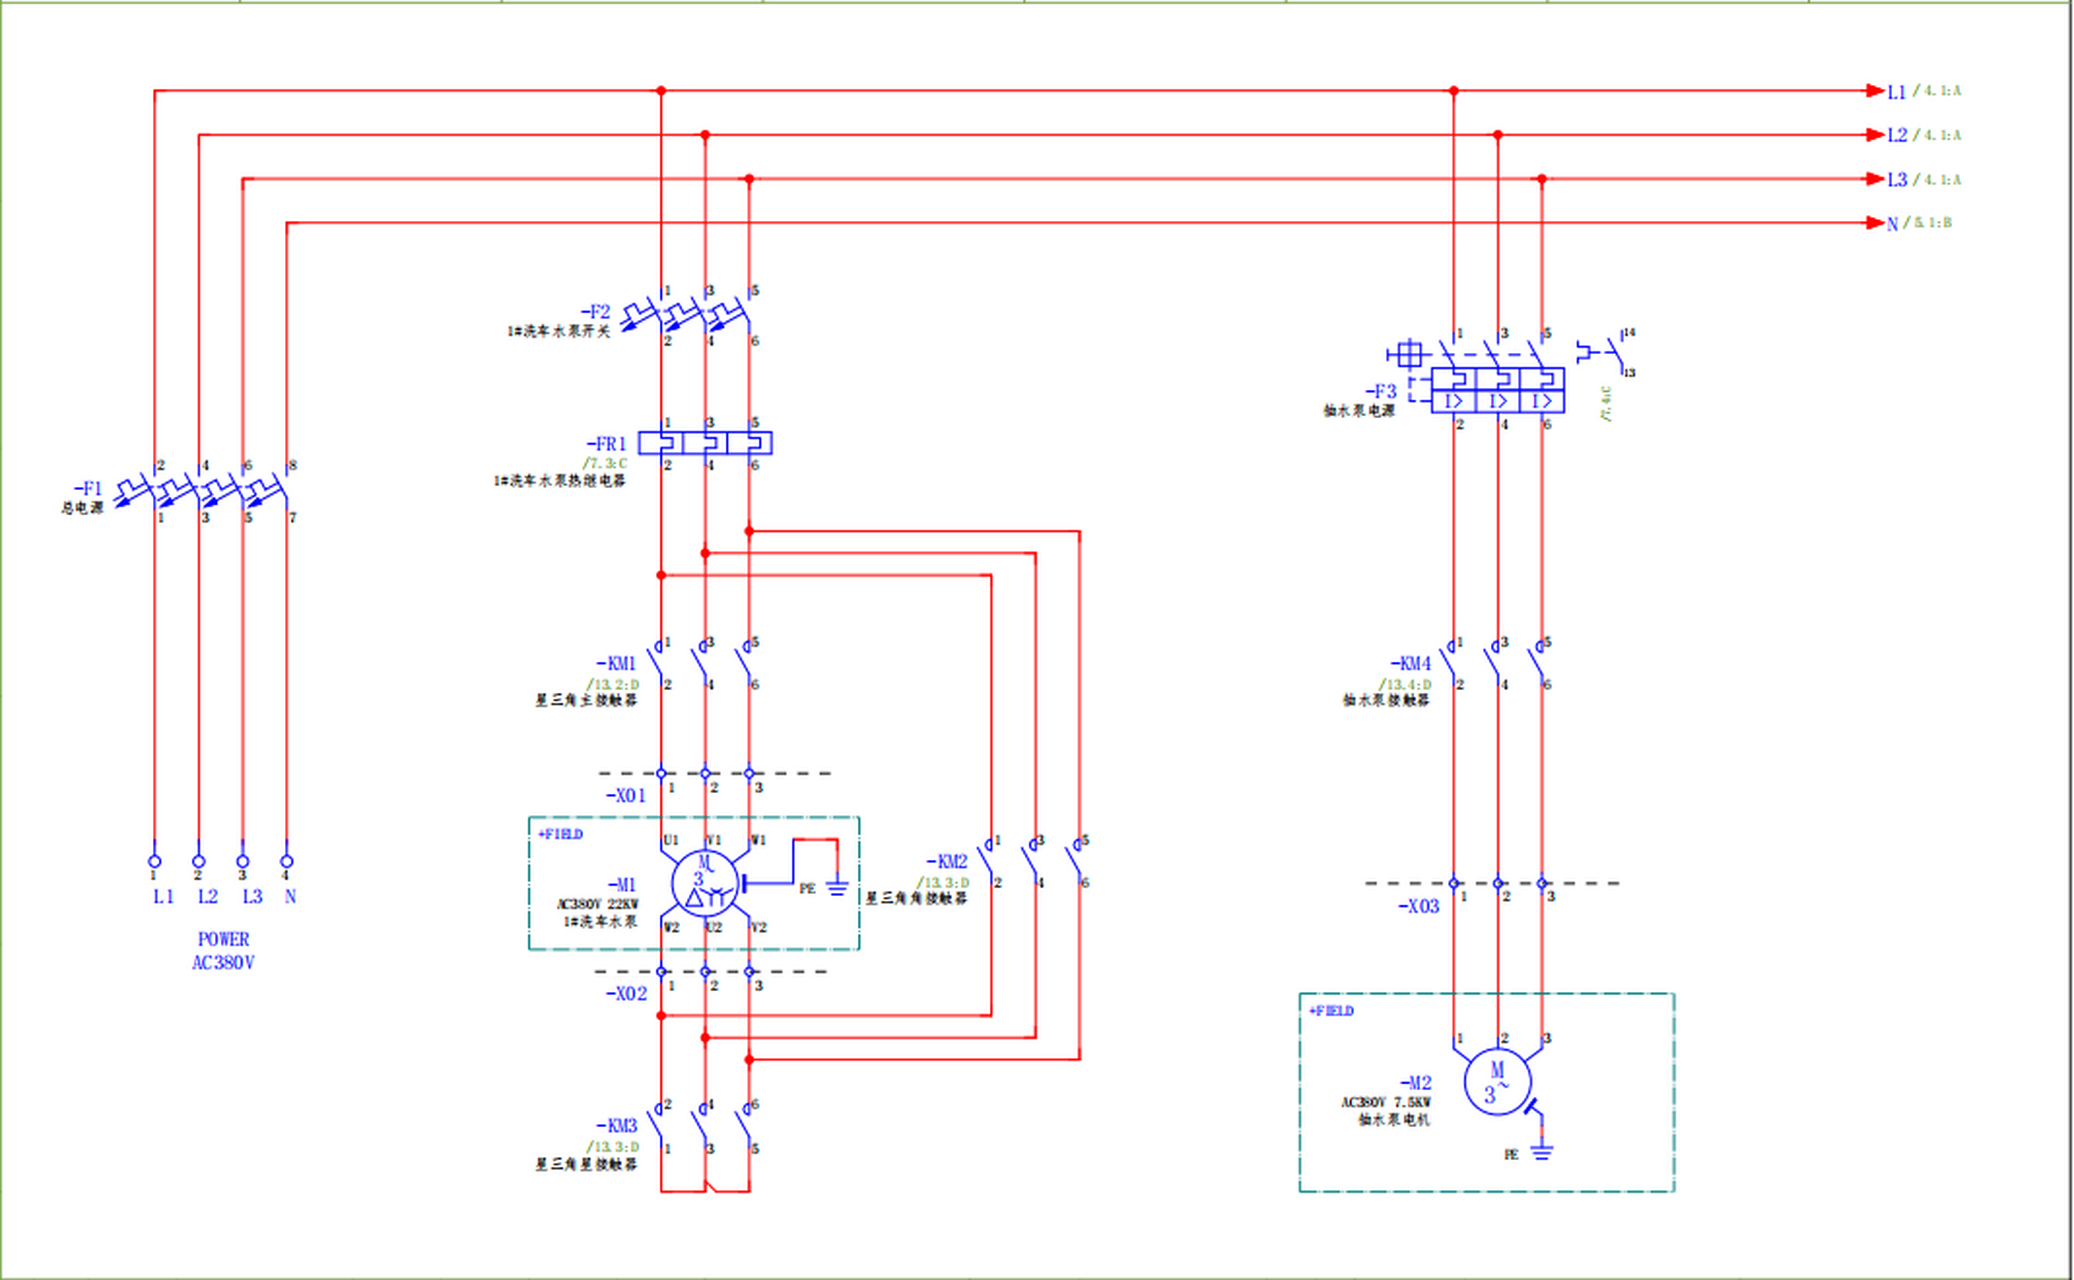The height and width of the screenshot is (1280, 2074).
Task: Select terminal 1 of strip -X01
Action: (661, 774)
